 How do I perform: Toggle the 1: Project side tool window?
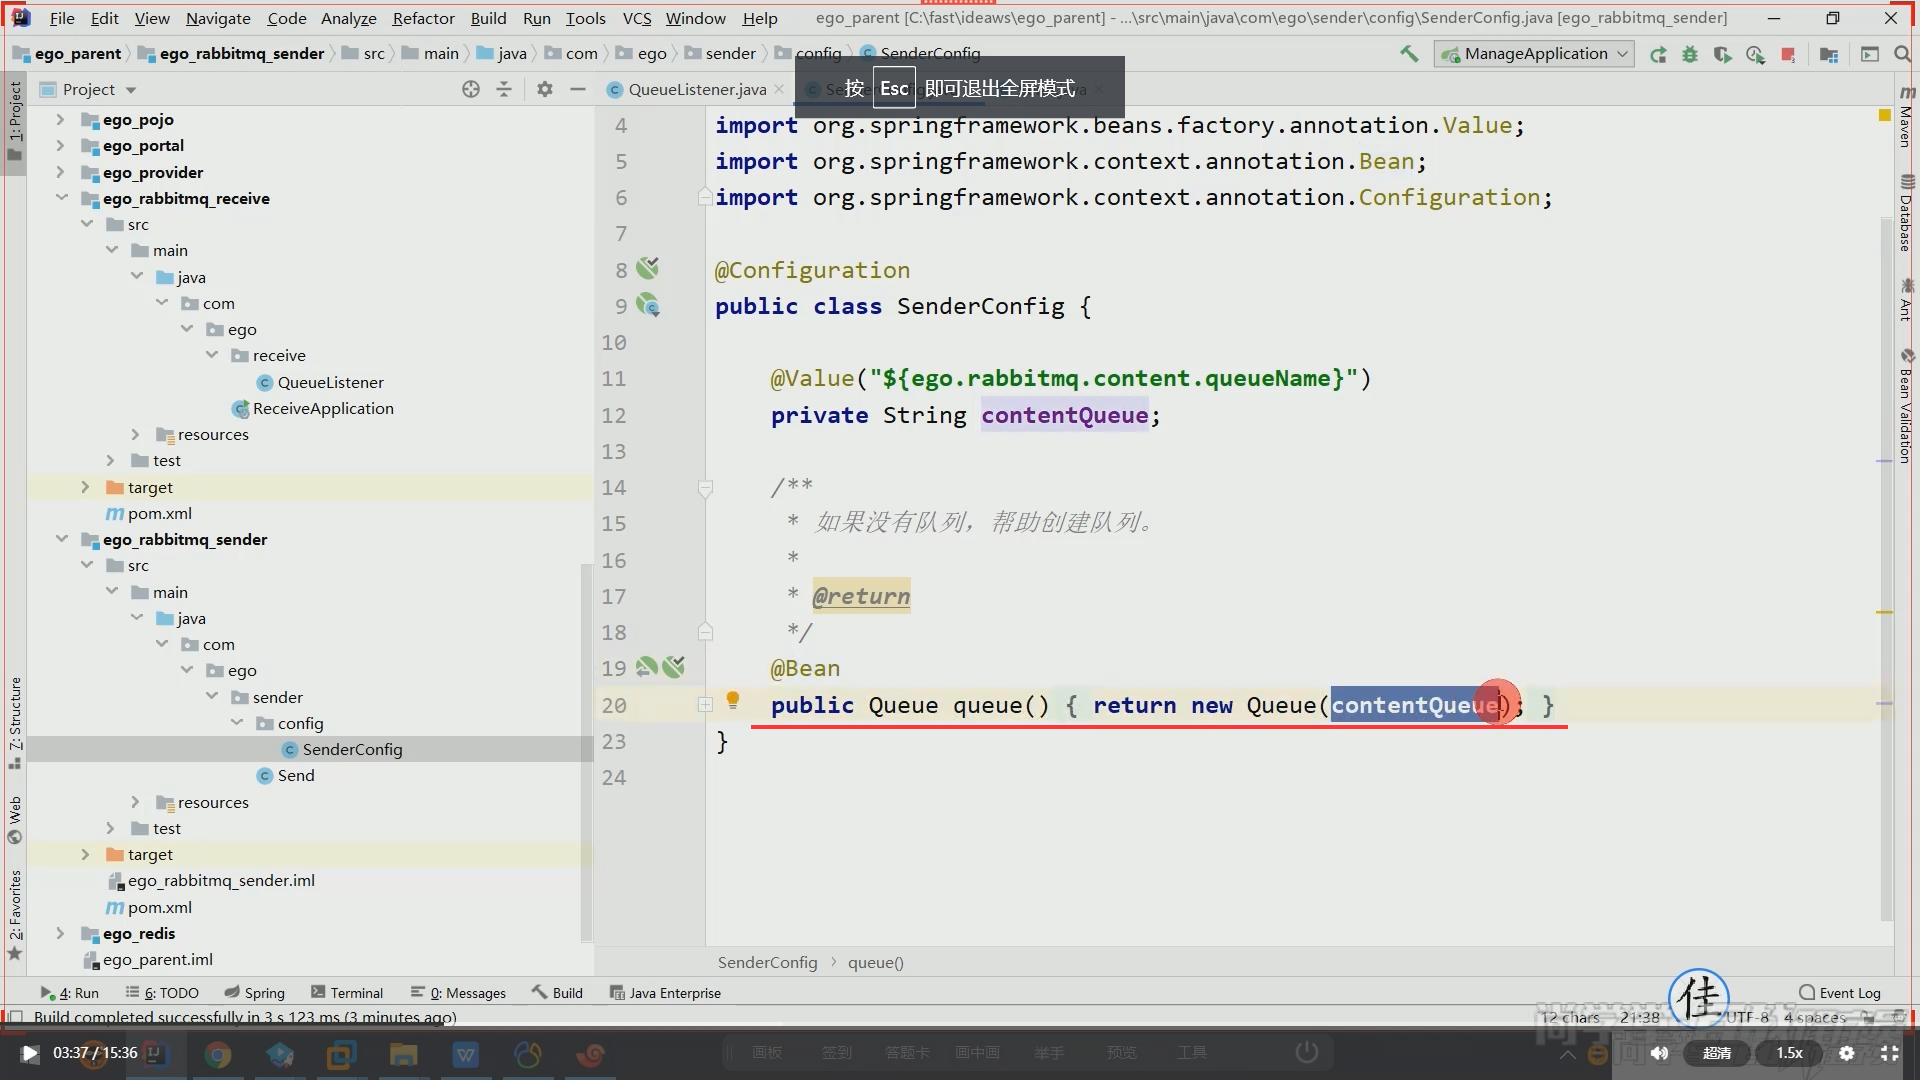(x=15, y=120)
